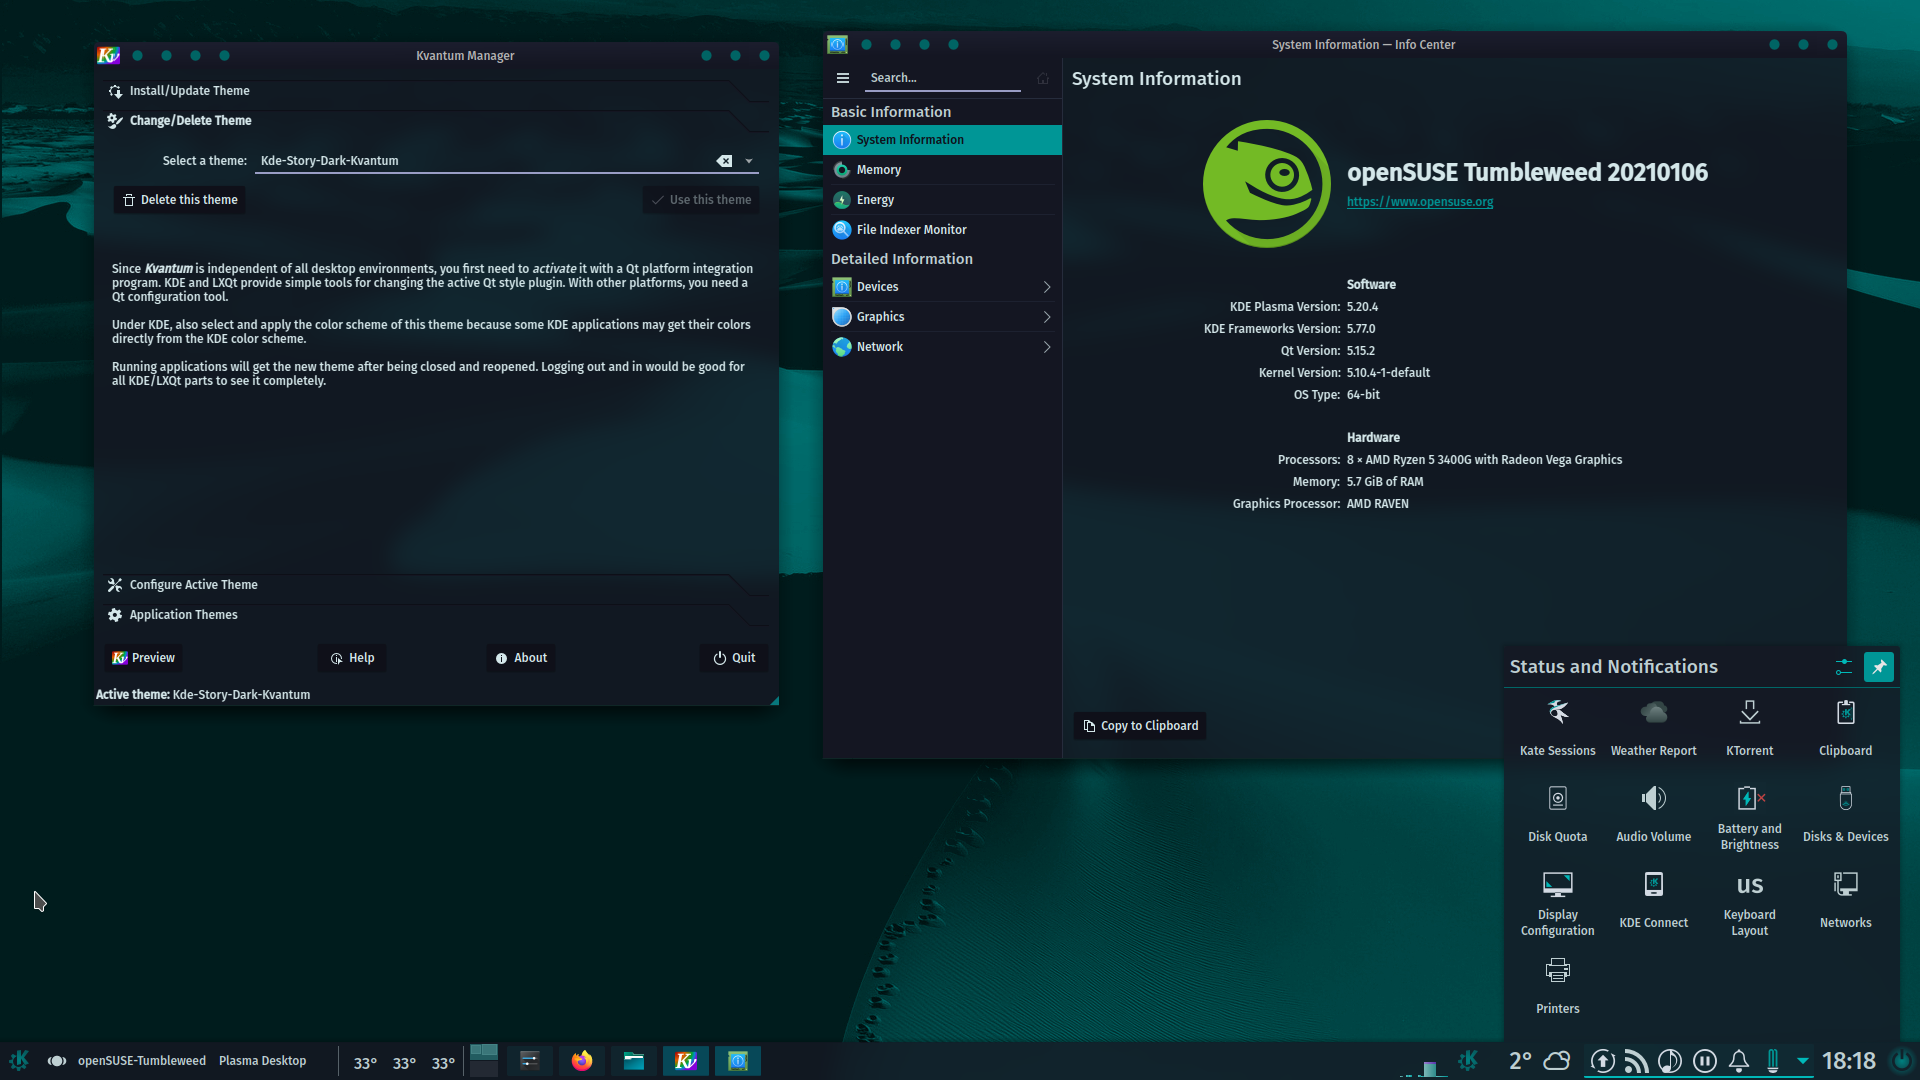
Task: Launch Firefox from the taskbar
Action: [x=581, y=1061]
